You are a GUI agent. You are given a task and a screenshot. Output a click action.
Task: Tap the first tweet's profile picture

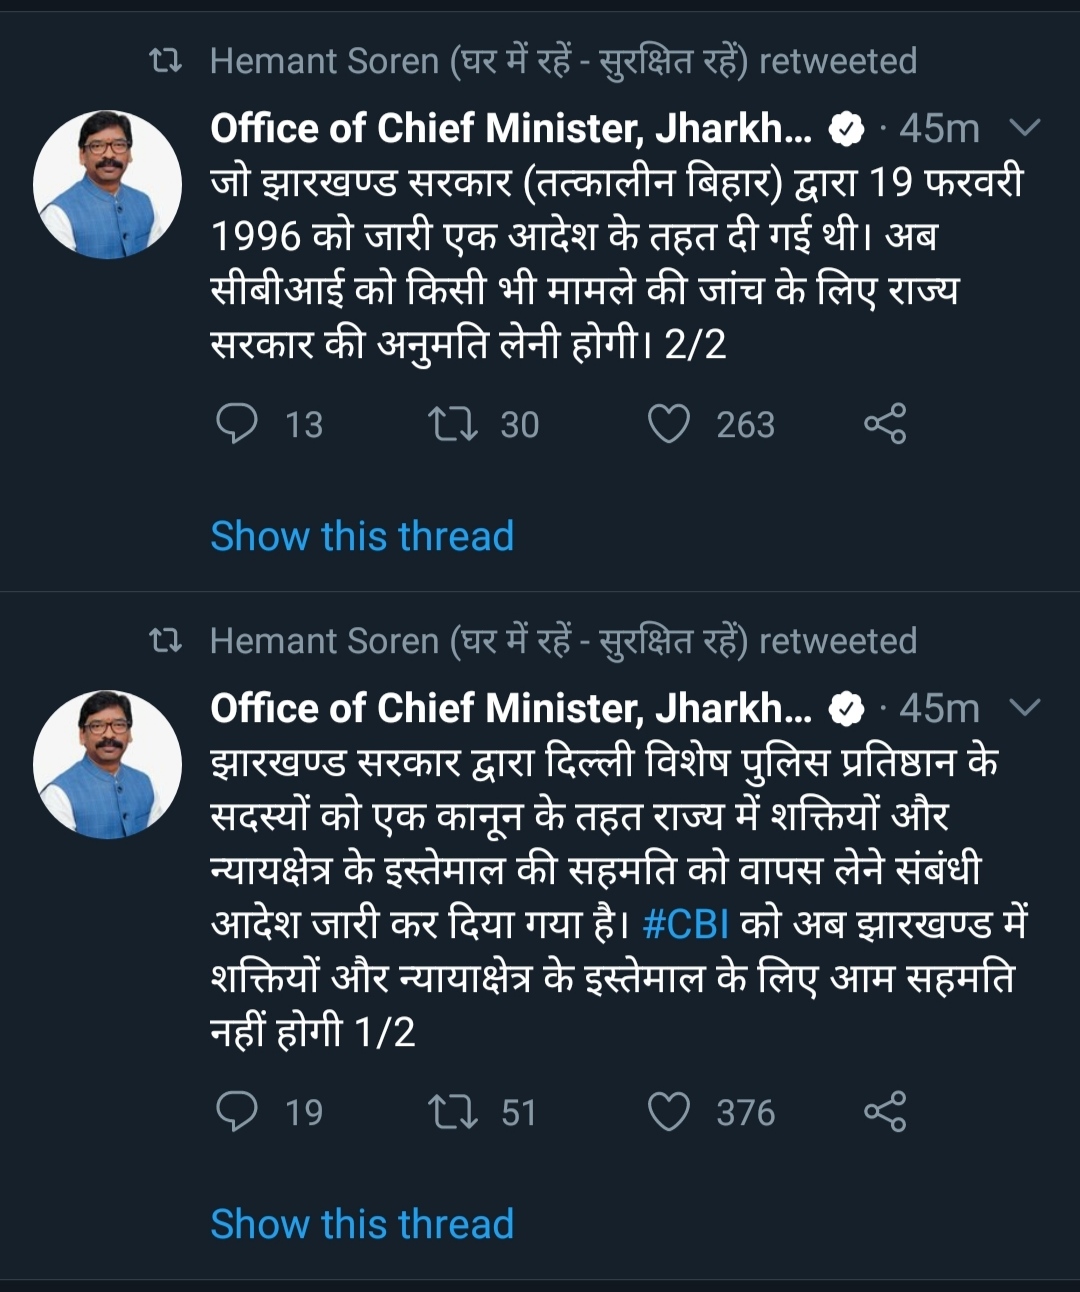coord(107,185)
